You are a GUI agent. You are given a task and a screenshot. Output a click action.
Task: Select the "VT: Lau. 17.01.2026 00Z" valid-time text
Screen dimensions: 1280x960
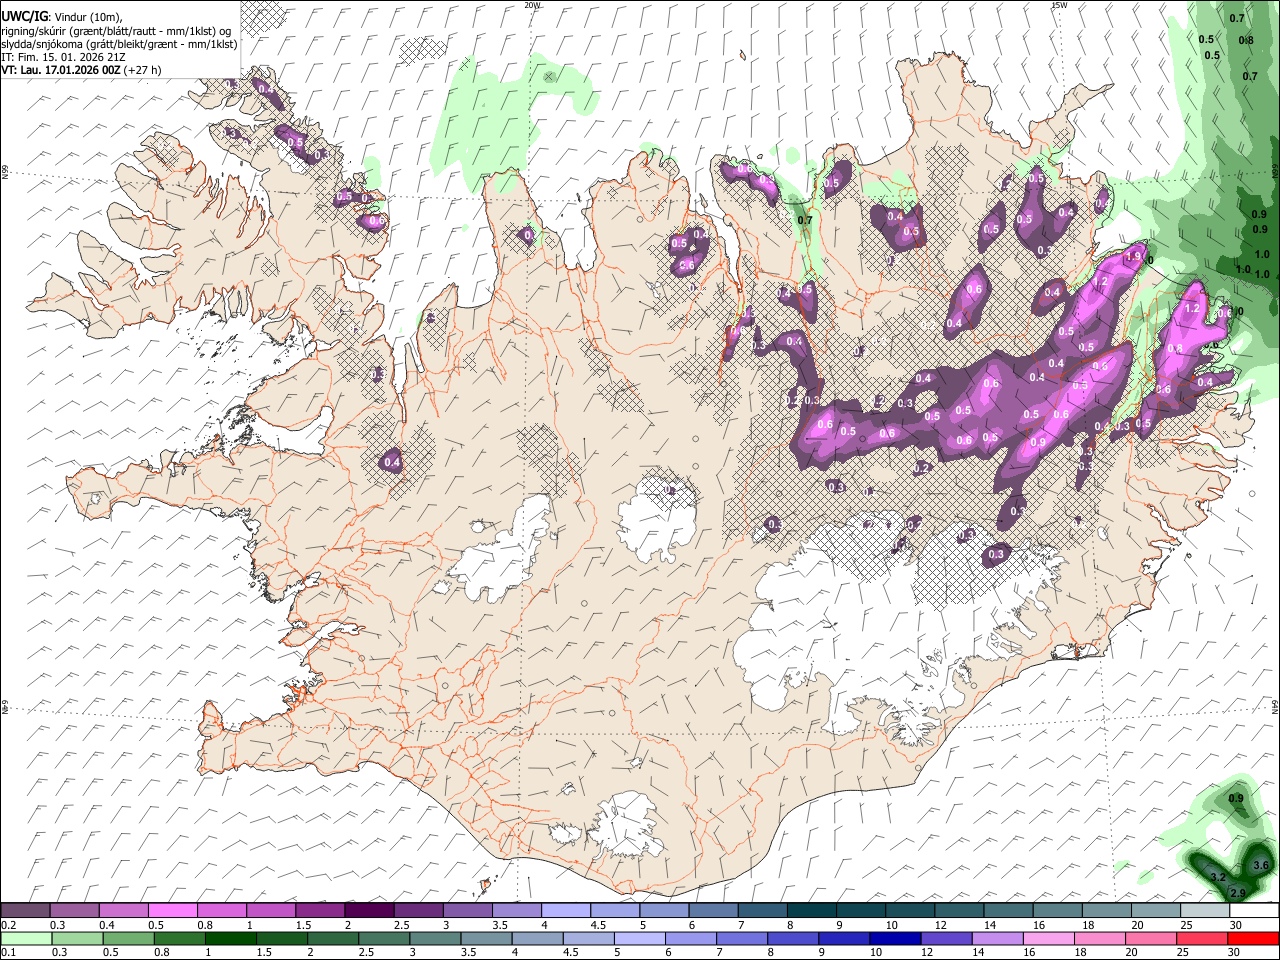[62, 70]
